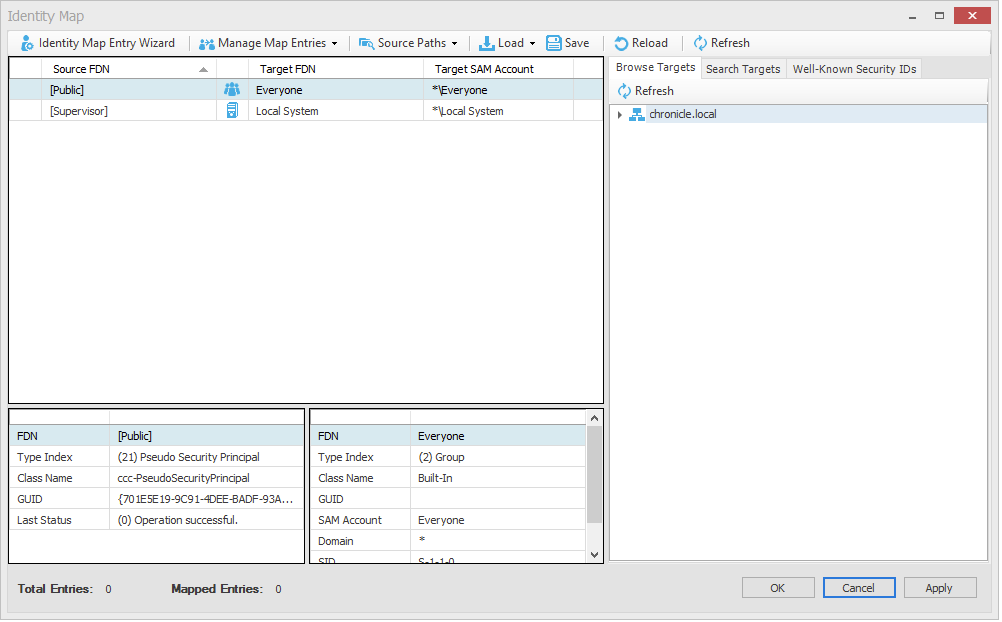Image resolution: width=1002 pixels, height=622 pixels.
Task: Click the target details vertical scrollbar thumb
Action: point(594,474)
